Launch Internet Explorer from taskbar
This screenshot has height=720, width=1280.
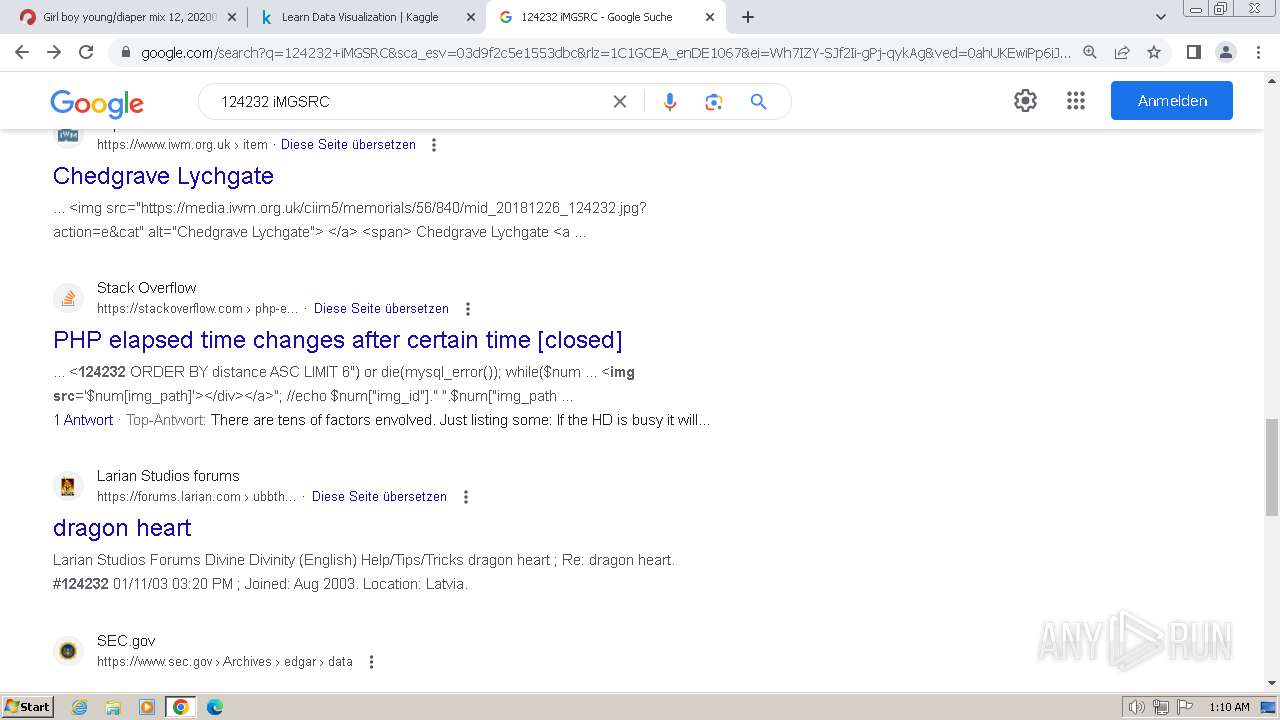pos(79,707)
